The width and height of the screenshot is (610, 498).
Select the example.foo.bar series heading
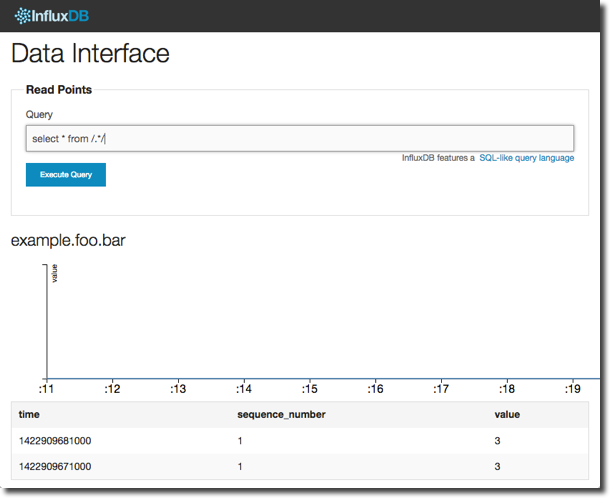(67, 240)
